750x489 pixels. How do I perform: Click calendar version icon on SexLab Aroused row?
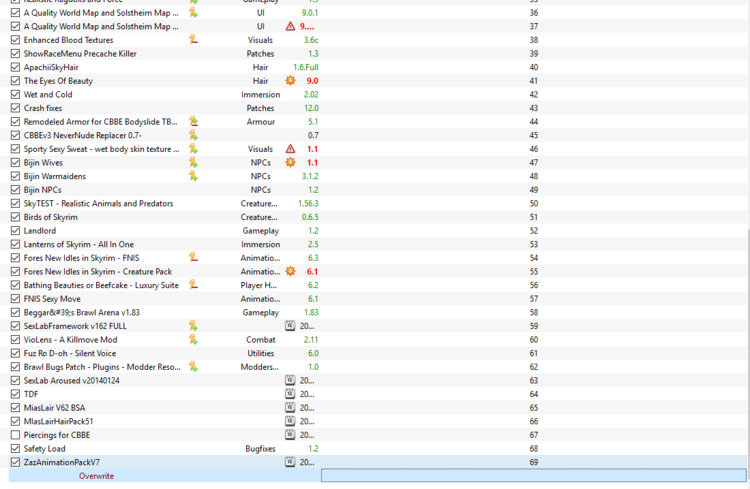pyautogui.click(x=290, y=380)
